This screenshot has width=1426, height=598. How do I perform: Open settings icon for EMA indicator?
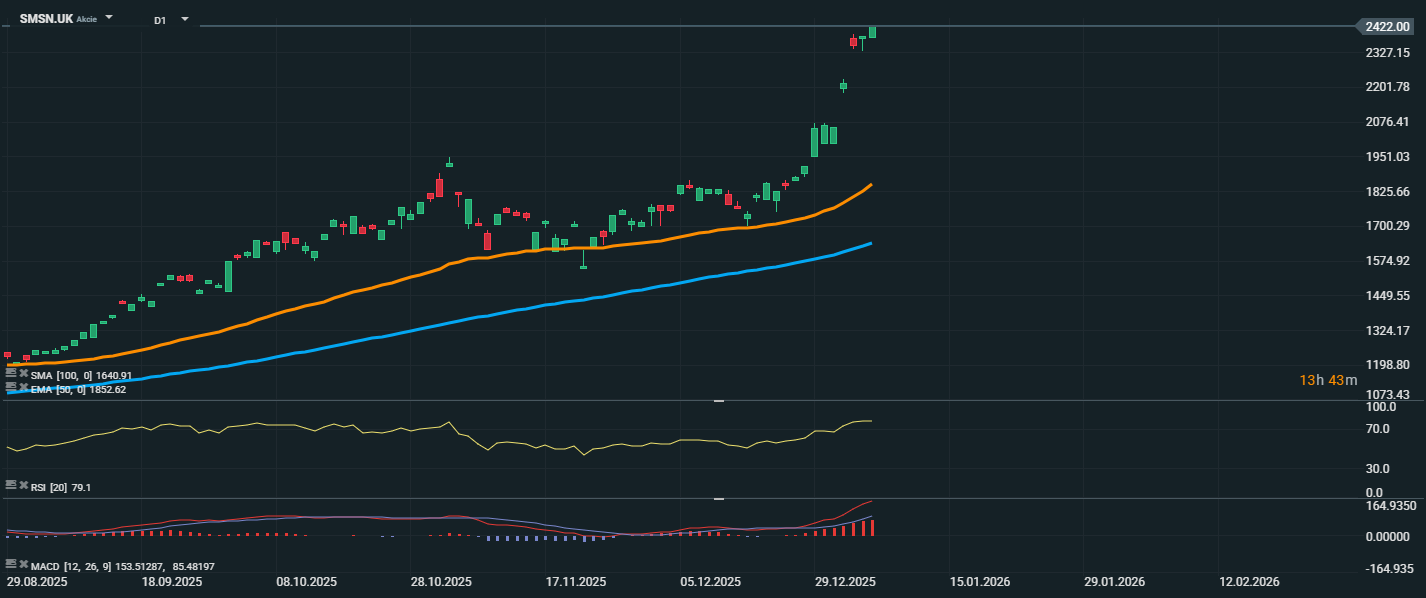point(11,388)
